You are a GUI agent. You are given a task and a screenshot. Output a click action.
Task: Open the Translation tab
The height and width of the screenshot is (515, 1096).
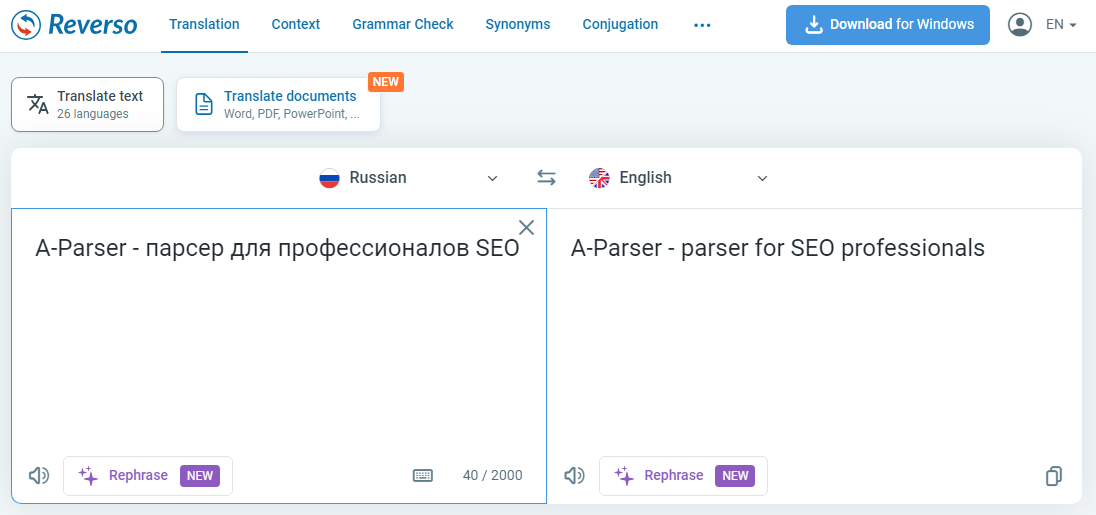204,24
